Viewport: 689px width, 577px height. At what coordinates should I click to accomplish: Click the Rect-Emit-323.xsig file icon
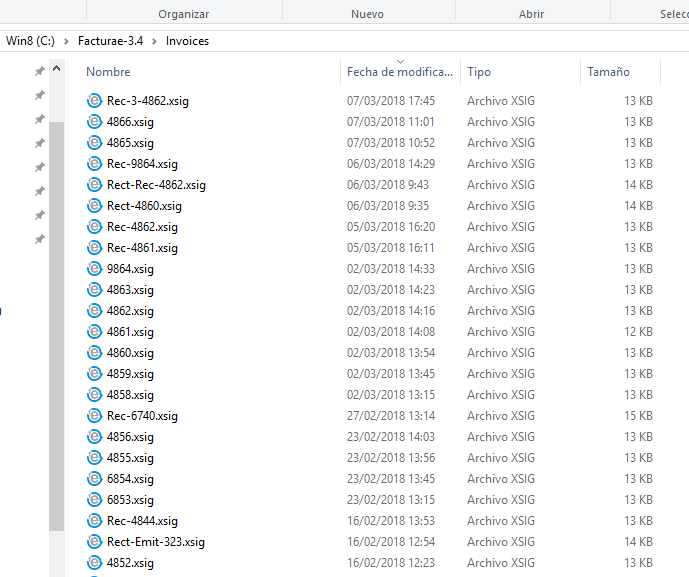[x=94, y=542]
